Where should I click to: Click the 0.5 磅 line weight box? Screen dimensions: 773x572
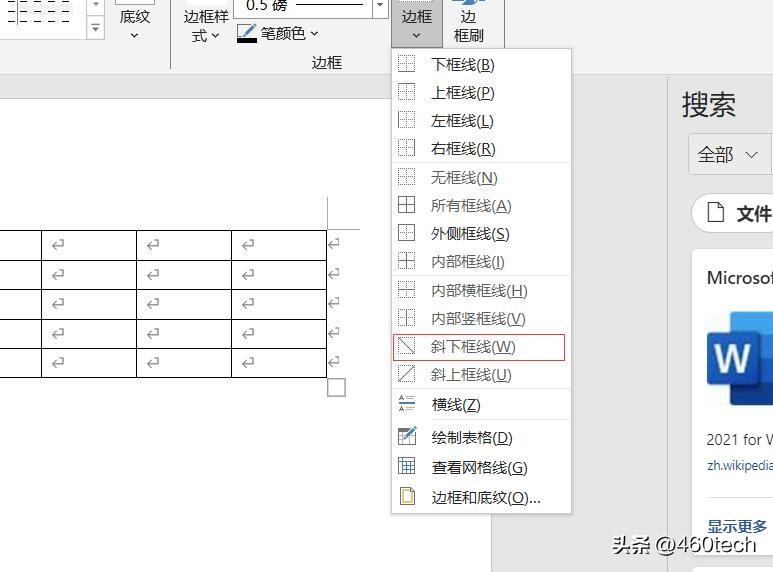[x=303, y=7]
